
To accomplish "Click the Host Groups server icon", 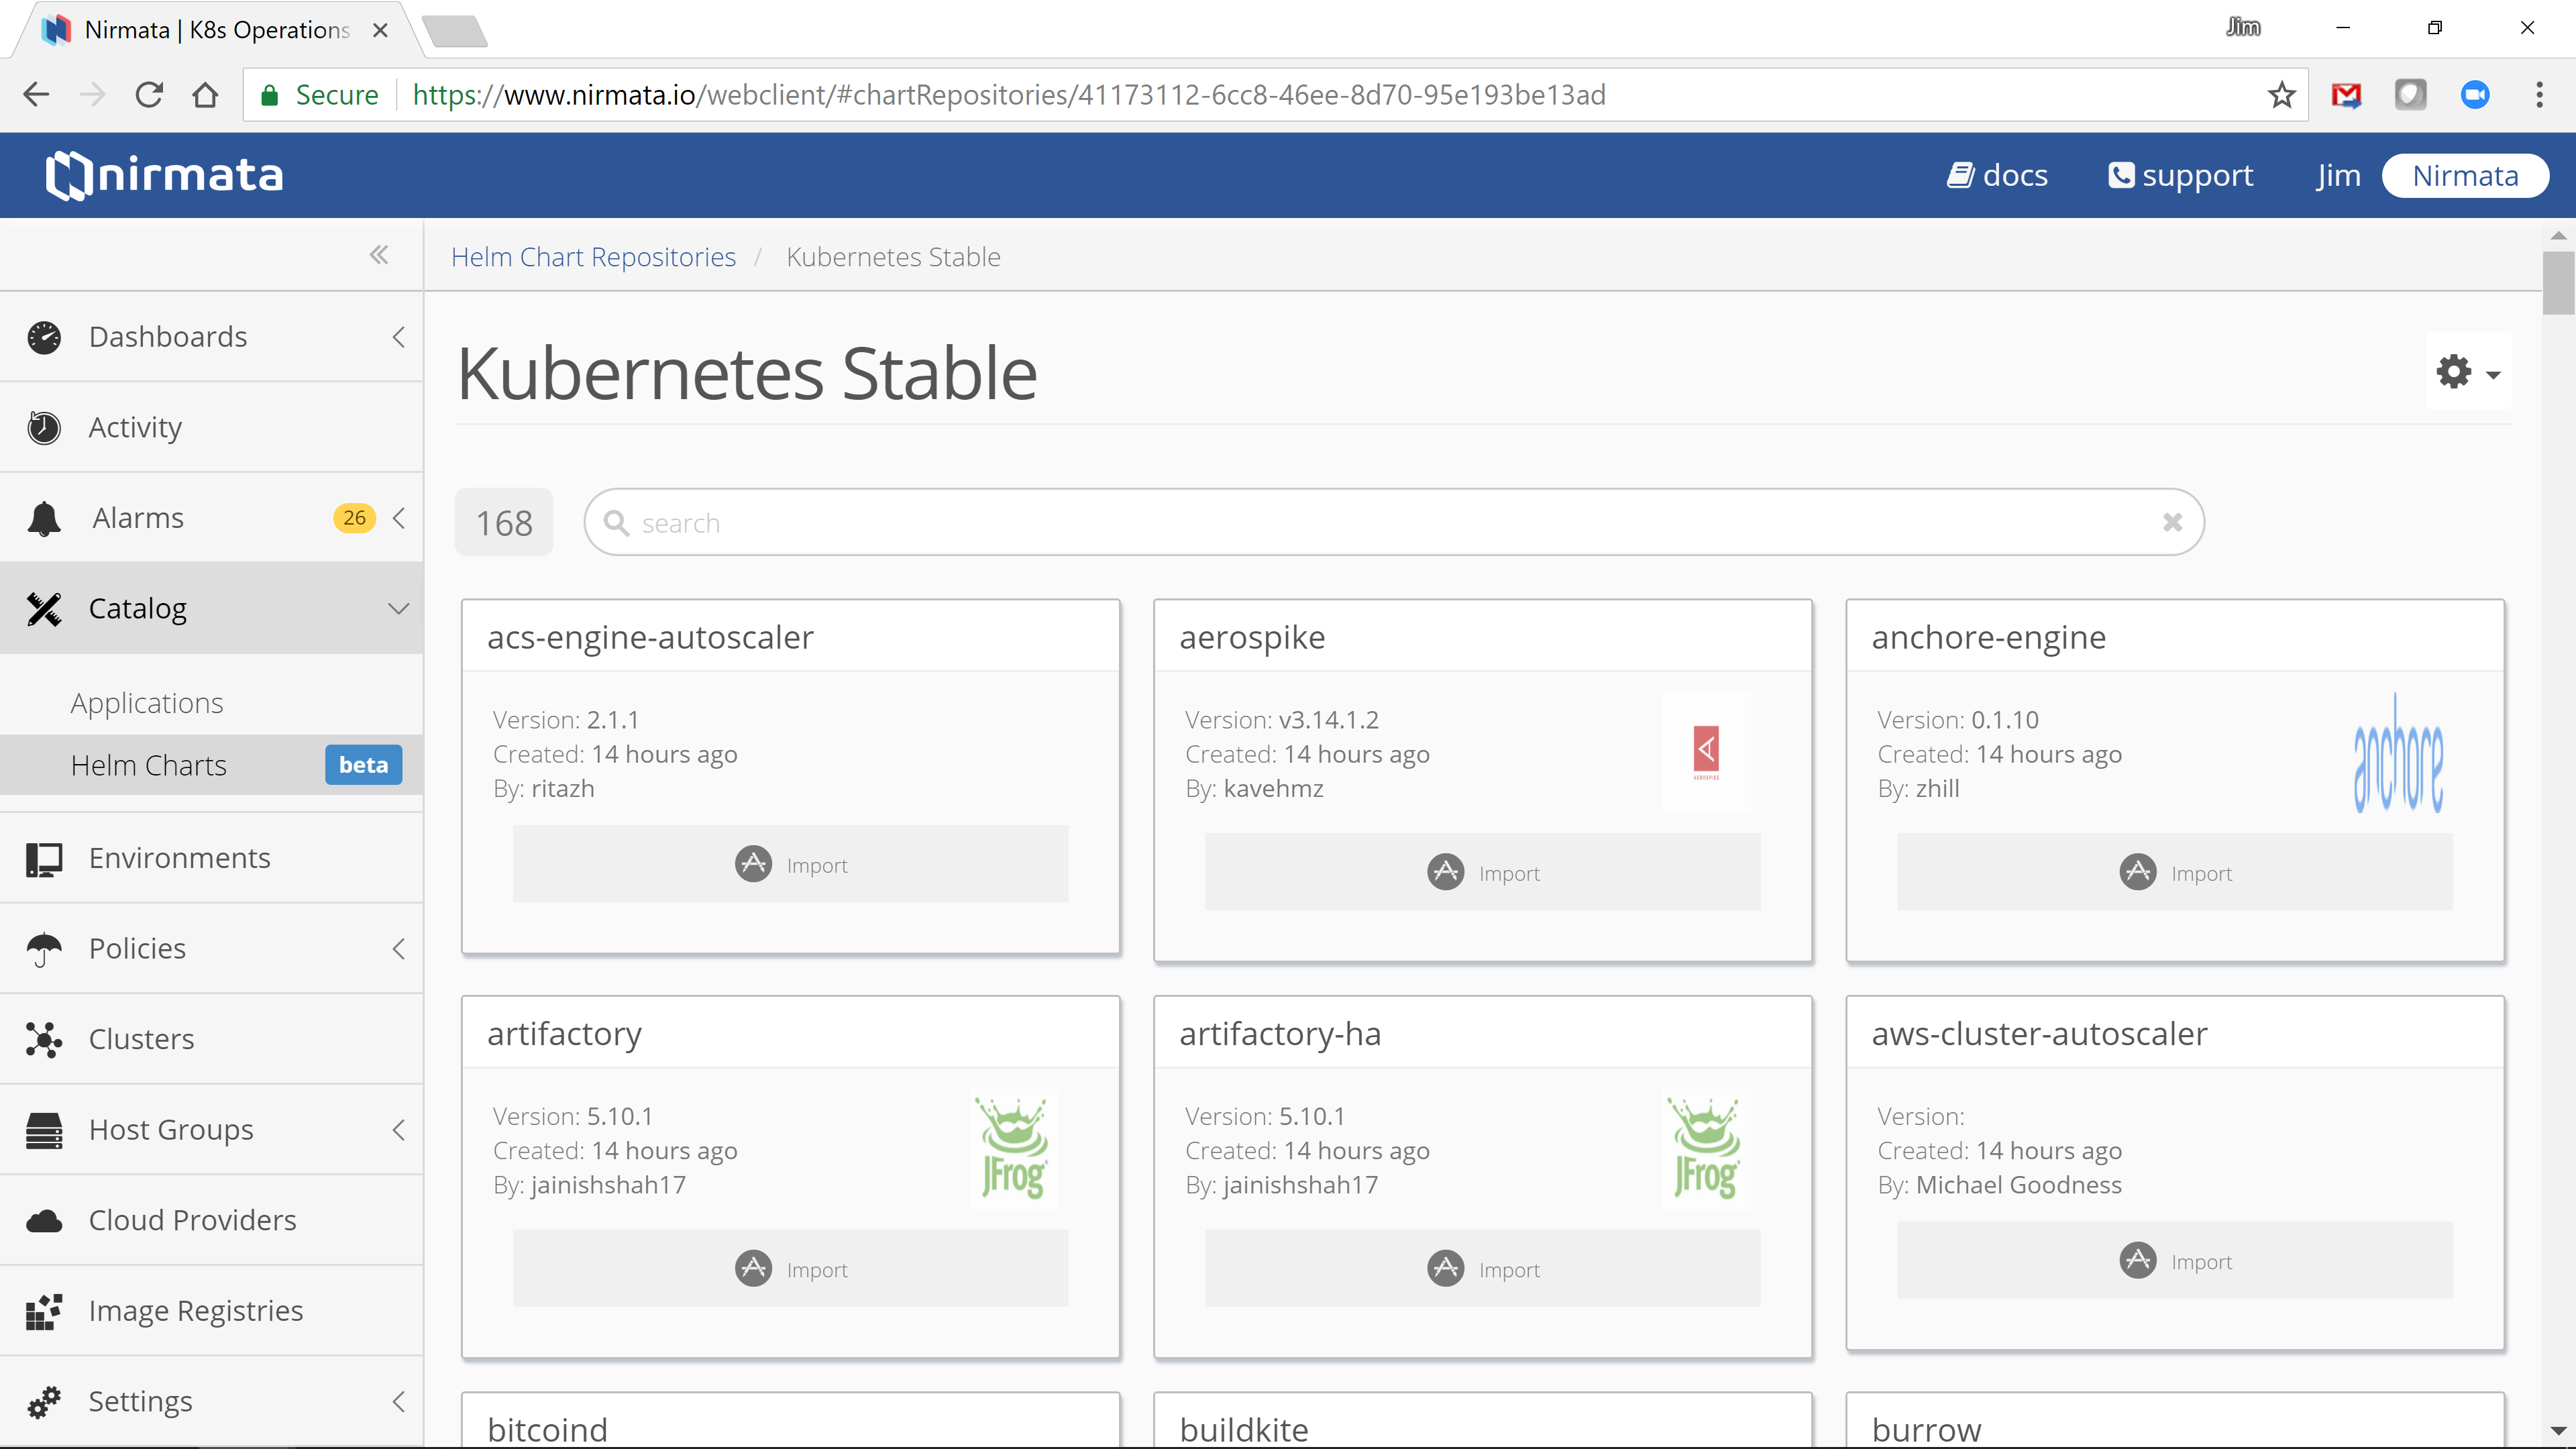I will click(x=44, y=1130).
